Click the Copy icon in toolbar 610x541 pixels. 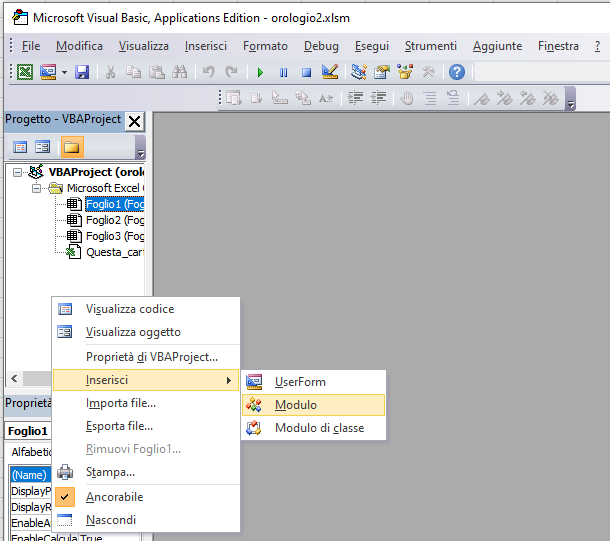pos(133,72)
